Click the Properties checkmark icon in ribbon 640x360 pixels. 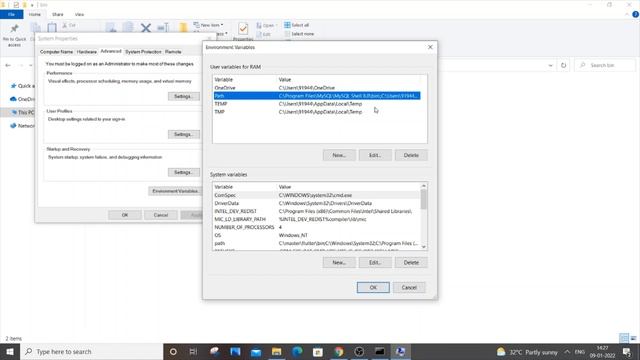(243, 29)
